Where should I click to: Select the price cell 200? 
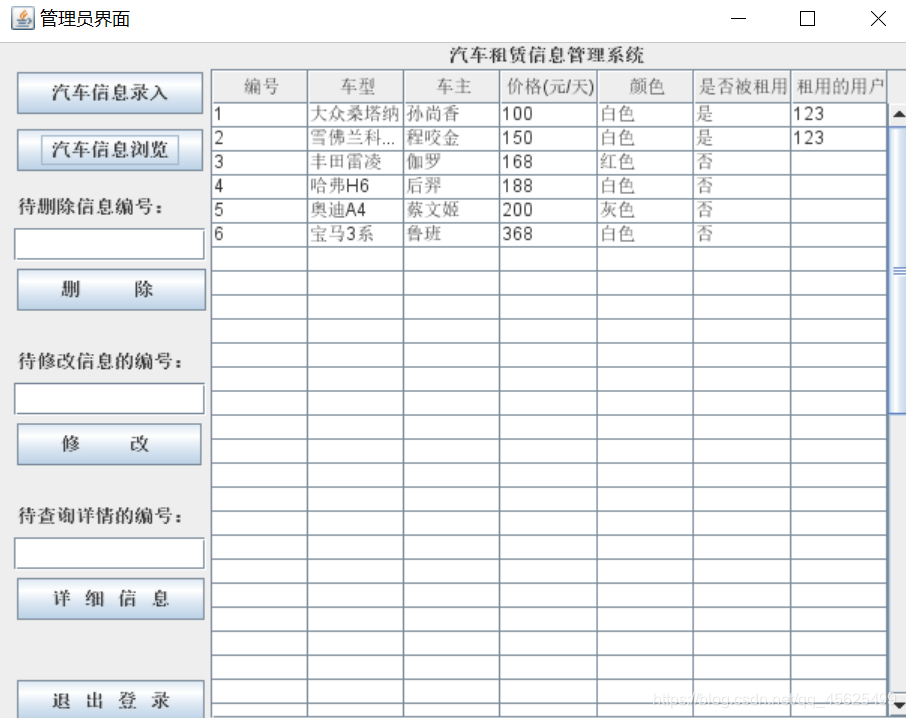tap(548, 210)
